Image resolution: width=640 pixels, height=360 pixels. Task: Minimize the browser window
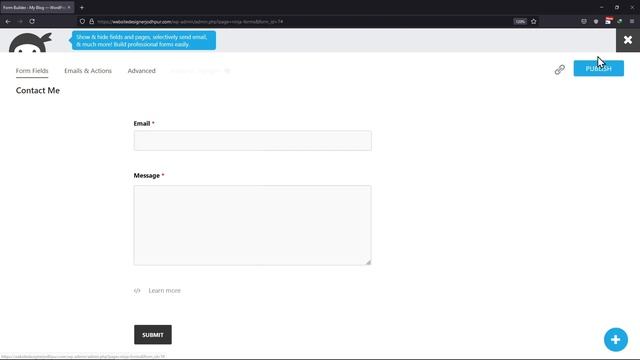602,7
